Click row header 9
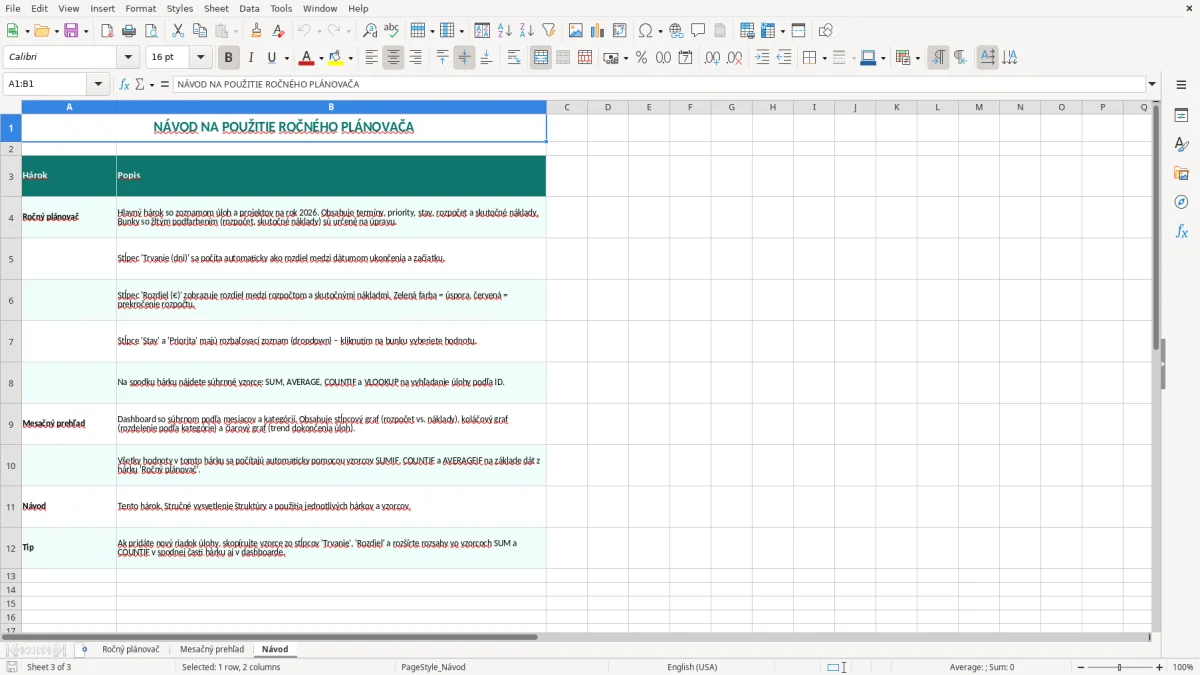This screenshot has height=675, width=1200. point(11,424)
